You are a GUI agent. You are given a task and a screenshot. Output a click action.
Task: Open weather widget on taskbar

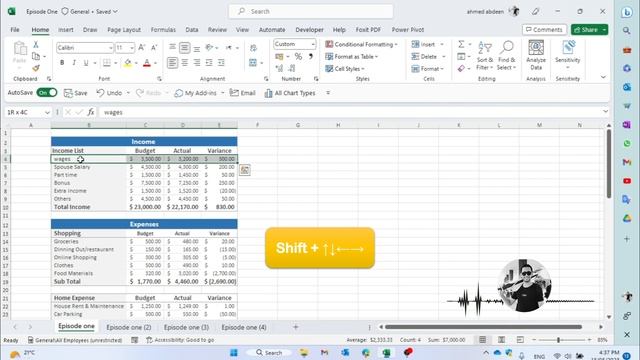pos(22,353)
